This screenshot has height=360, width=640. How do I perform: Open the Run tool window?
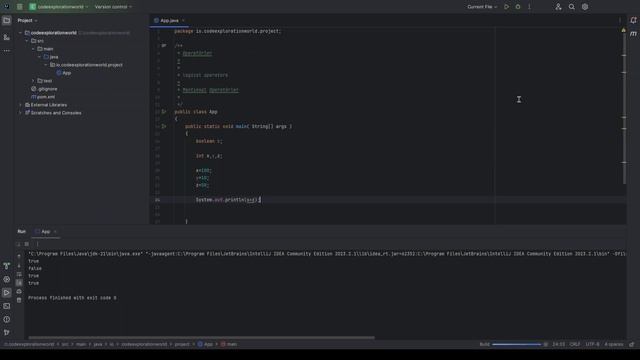click(x=7, y=293)
